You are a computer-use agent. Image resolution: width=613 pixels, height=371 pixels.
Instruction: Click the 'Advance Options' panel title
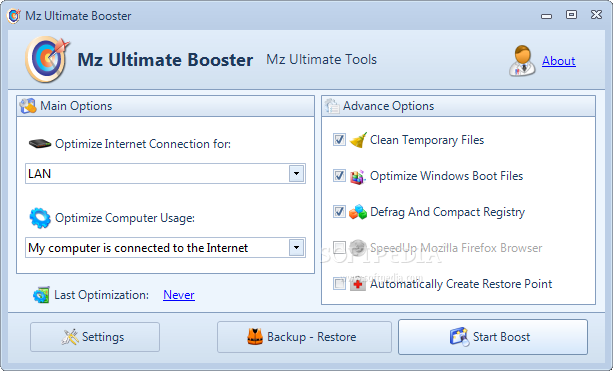point(389,106)
